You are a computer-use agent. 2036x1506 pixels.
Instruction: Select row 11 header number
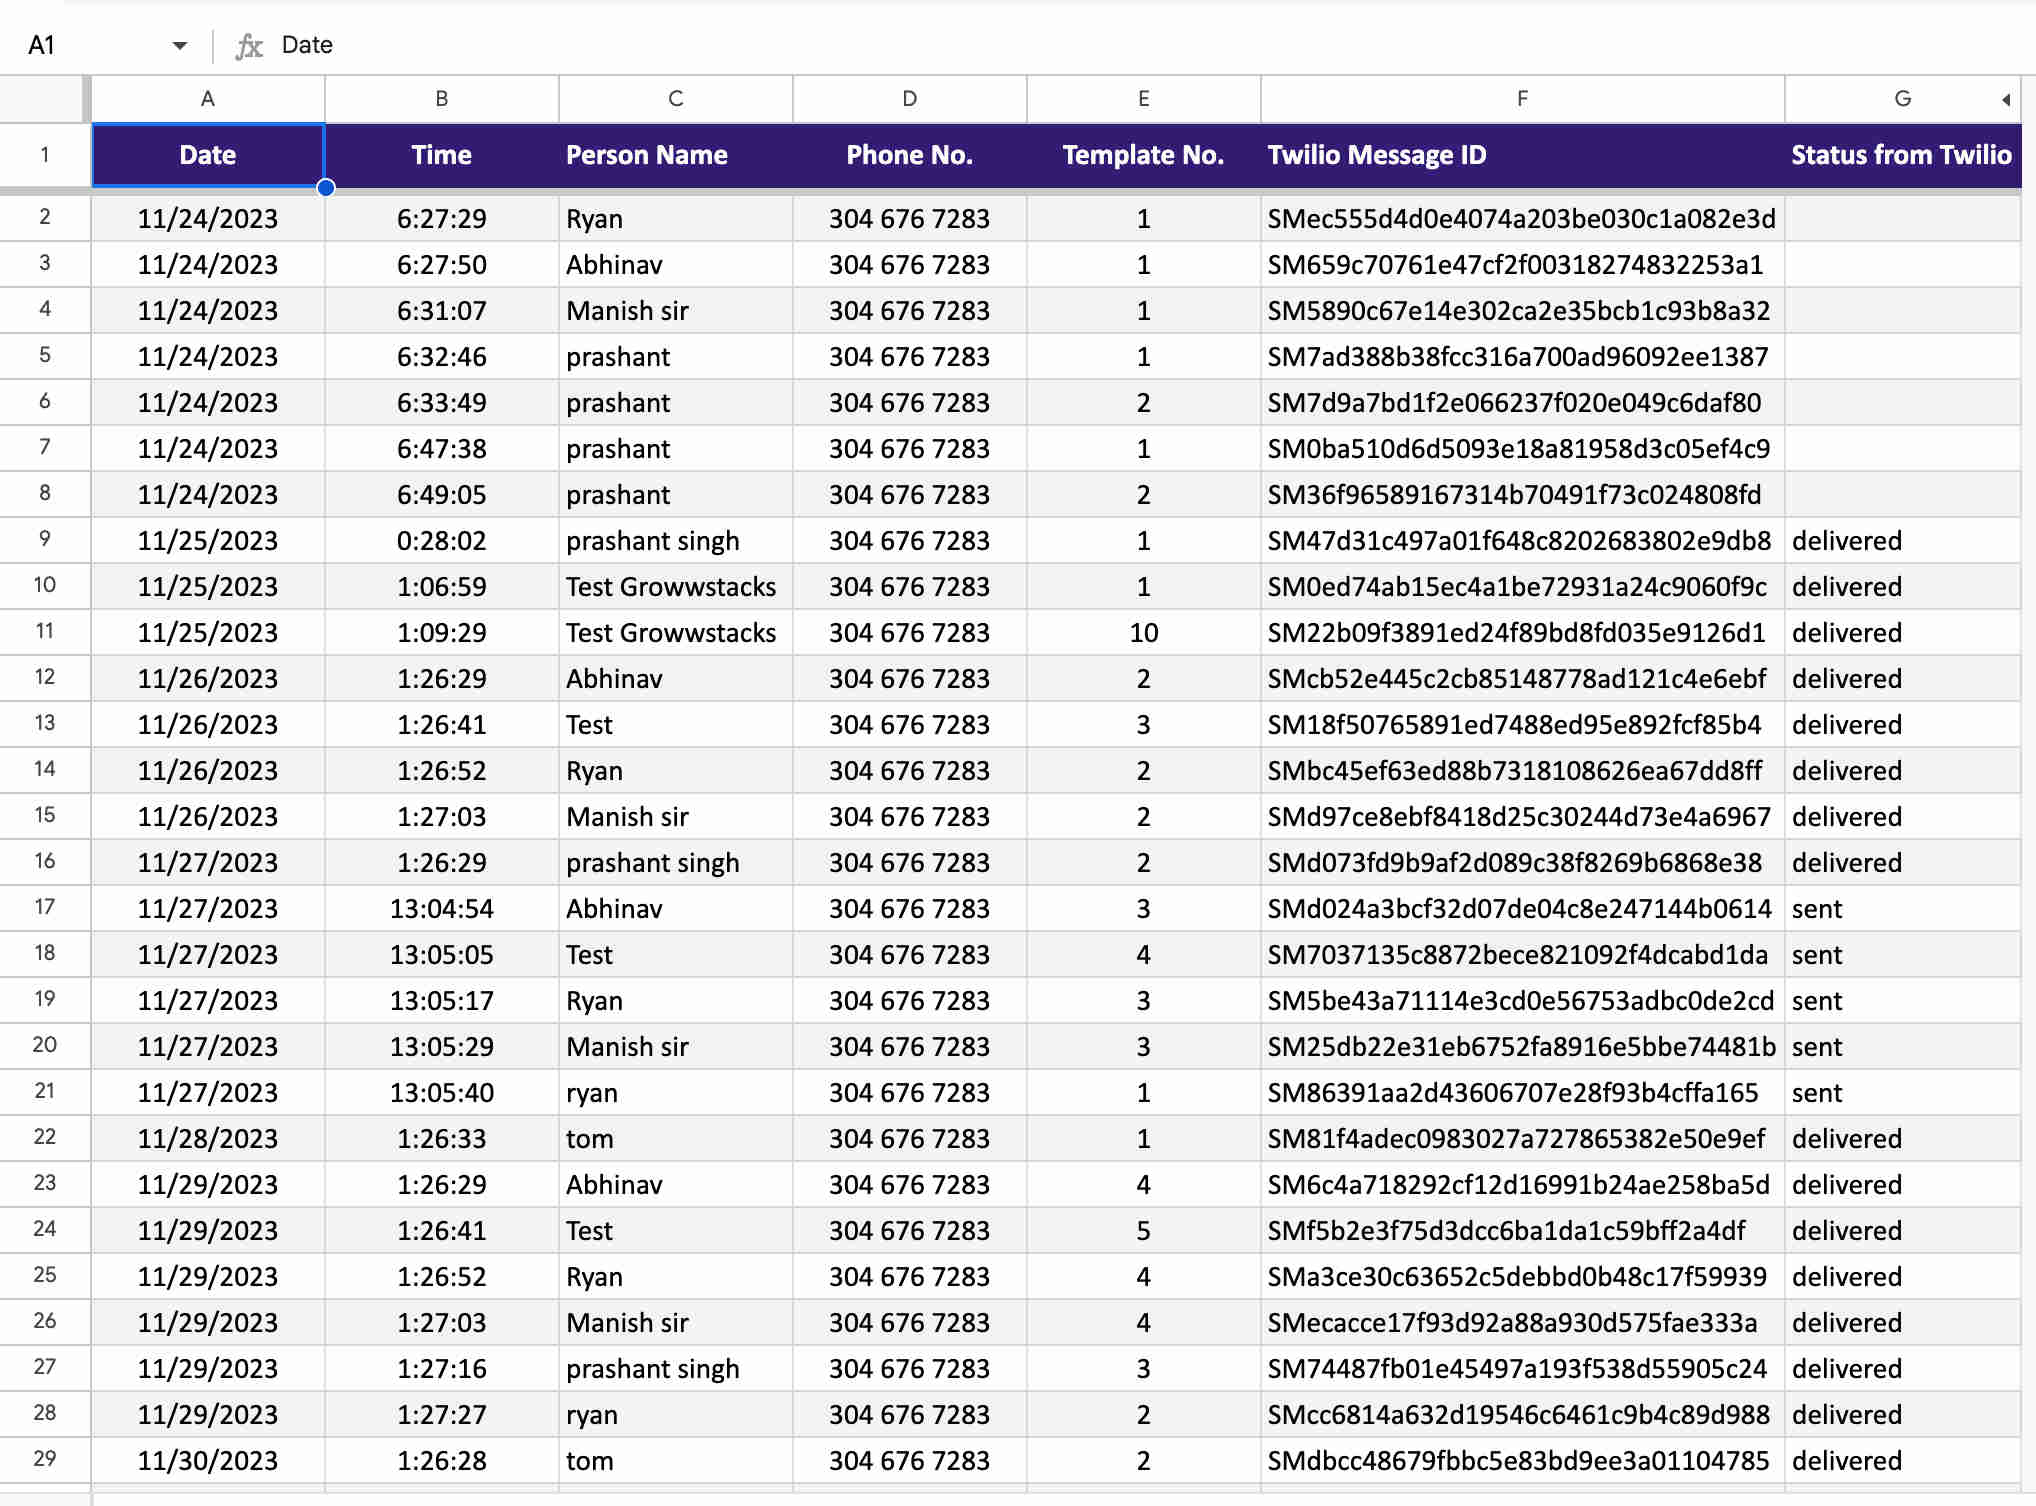point(45,632)
